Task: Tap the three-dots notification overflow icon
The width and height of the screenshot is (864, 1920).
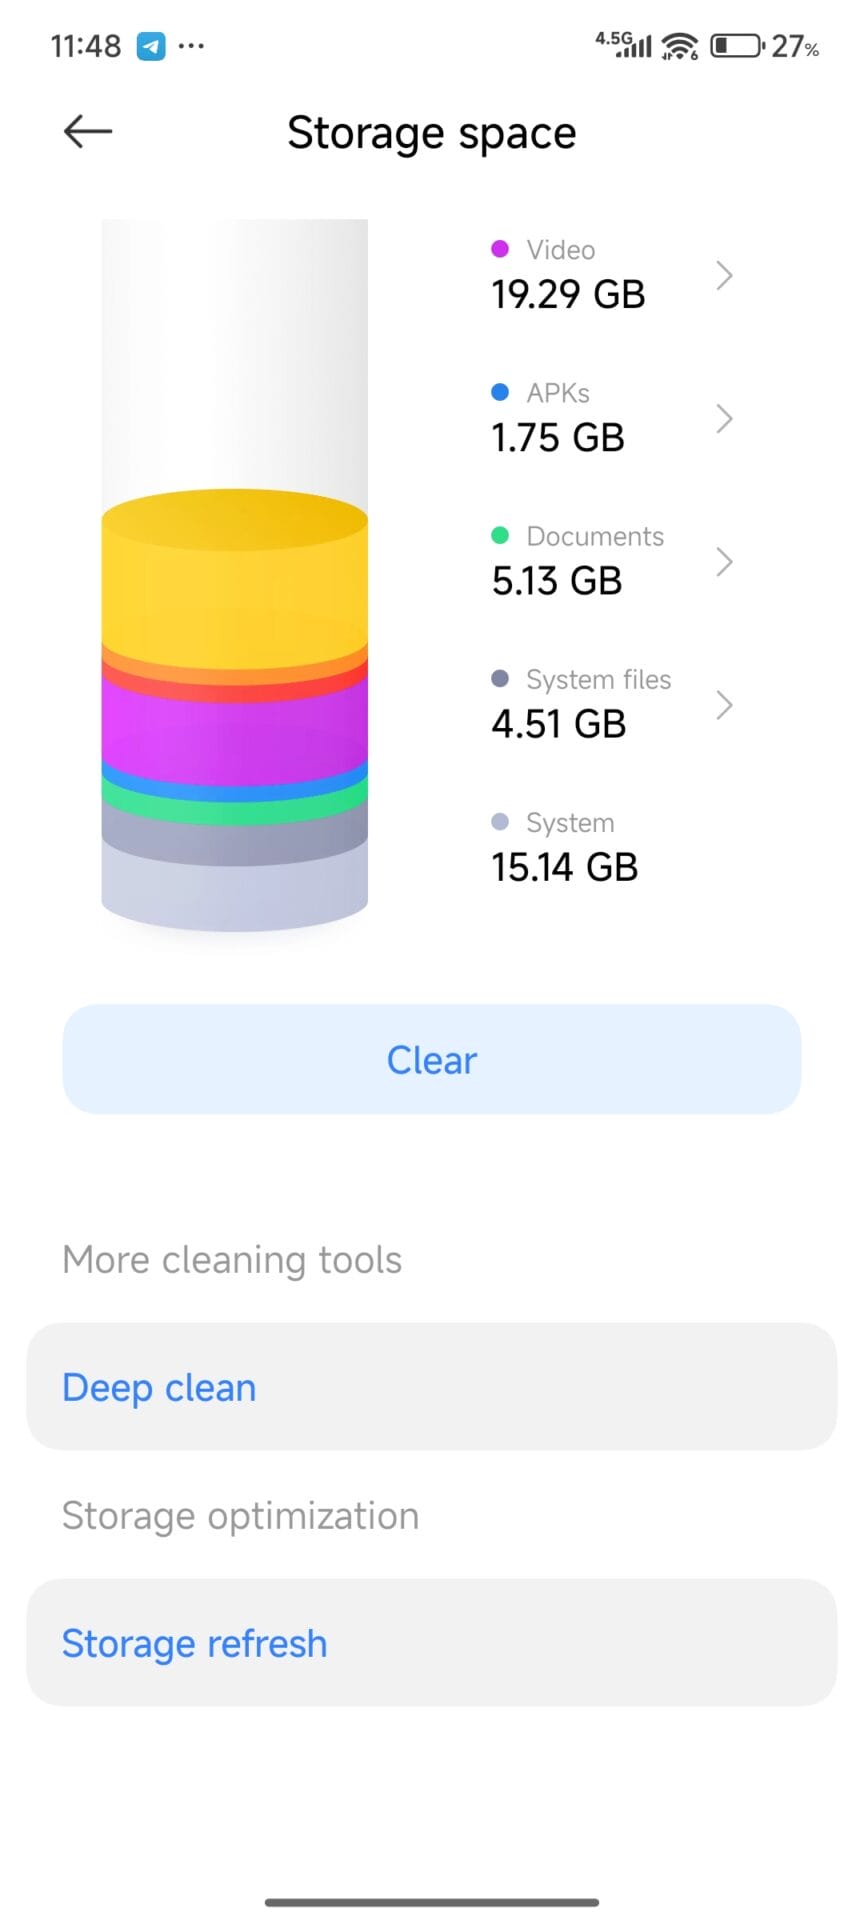Action: pyautogui.click(x=191, y=46)
